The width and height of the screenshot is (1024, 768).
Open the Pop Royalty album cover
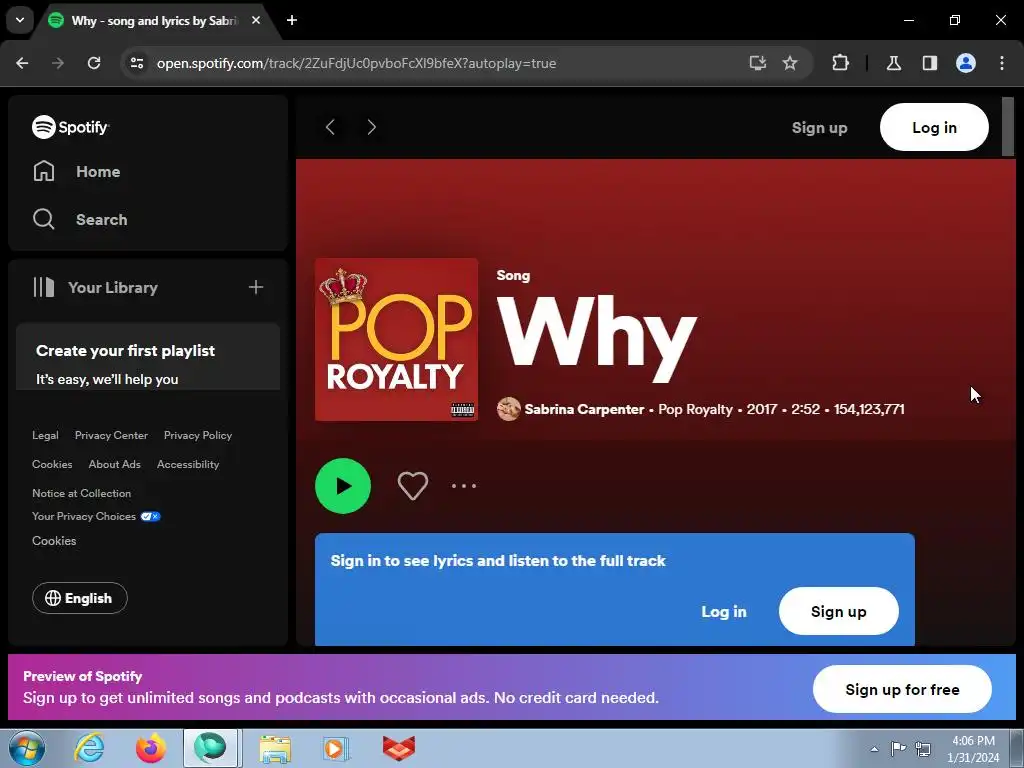[x=396, y=340]
